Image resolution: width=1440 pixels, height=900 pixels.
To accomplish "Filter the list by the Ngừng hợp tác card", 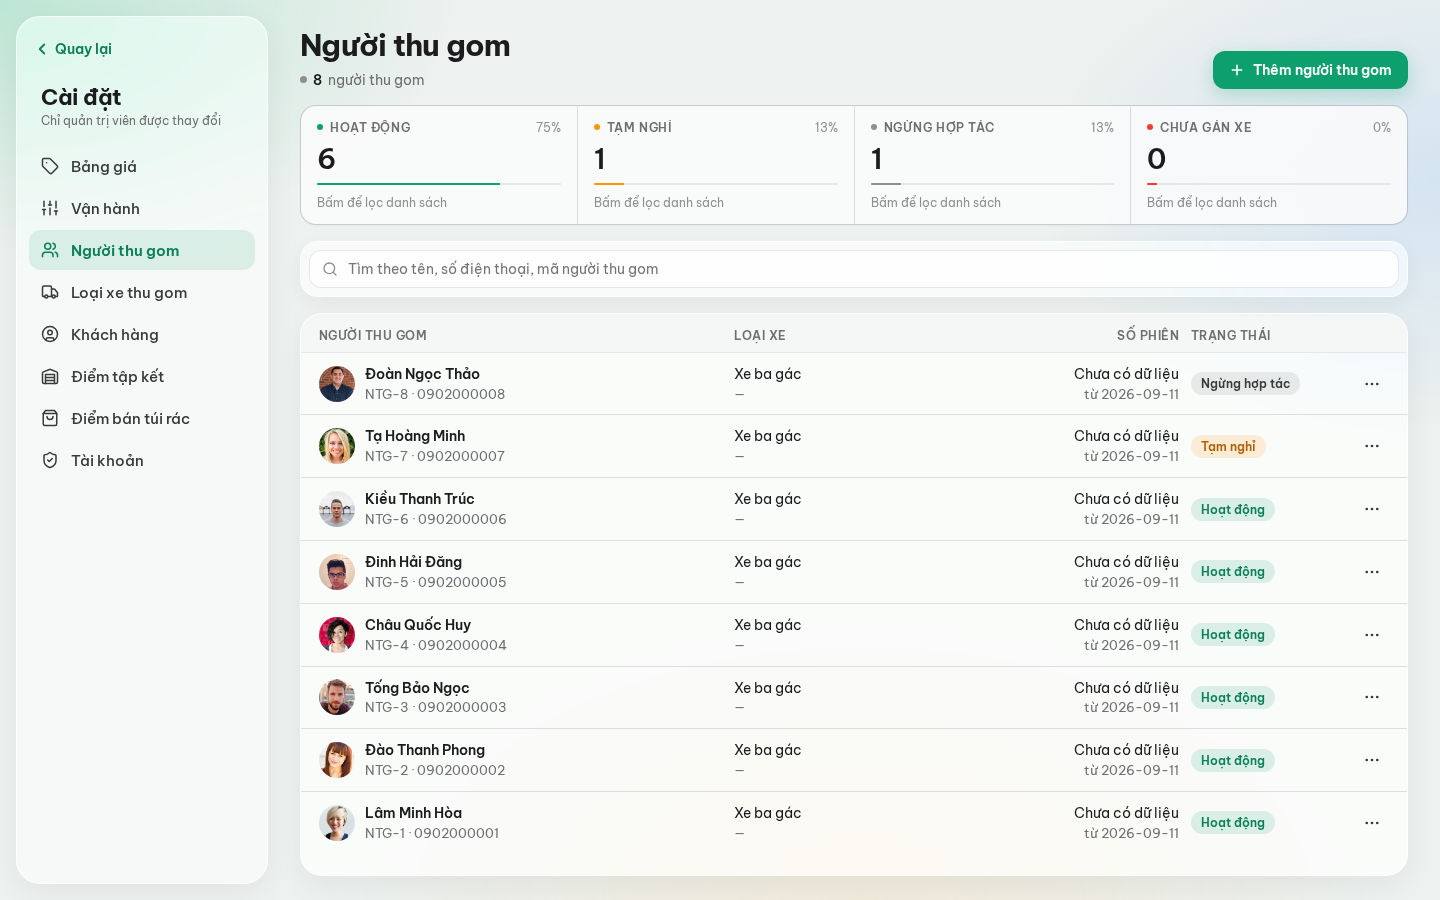I will coord(993,165).
